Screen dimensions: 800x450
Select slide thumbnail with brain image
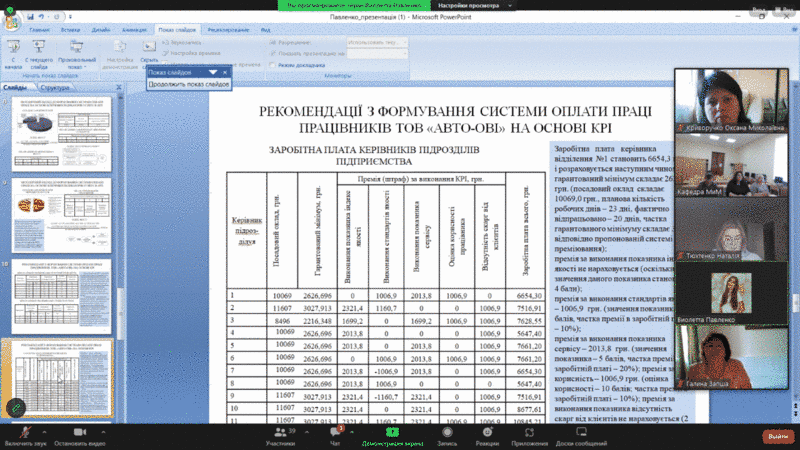coord(62,215)
